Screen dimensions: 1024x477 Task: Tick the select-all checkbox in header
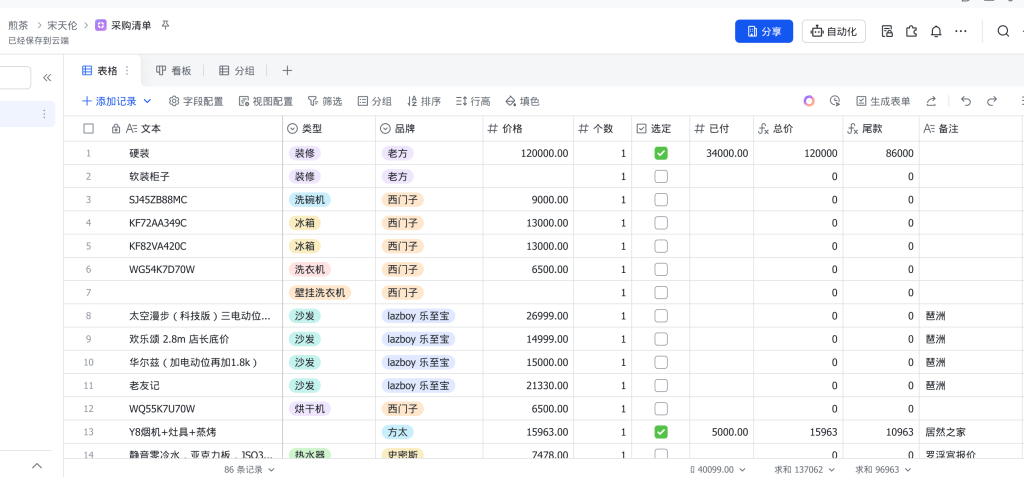coord(88,129)
